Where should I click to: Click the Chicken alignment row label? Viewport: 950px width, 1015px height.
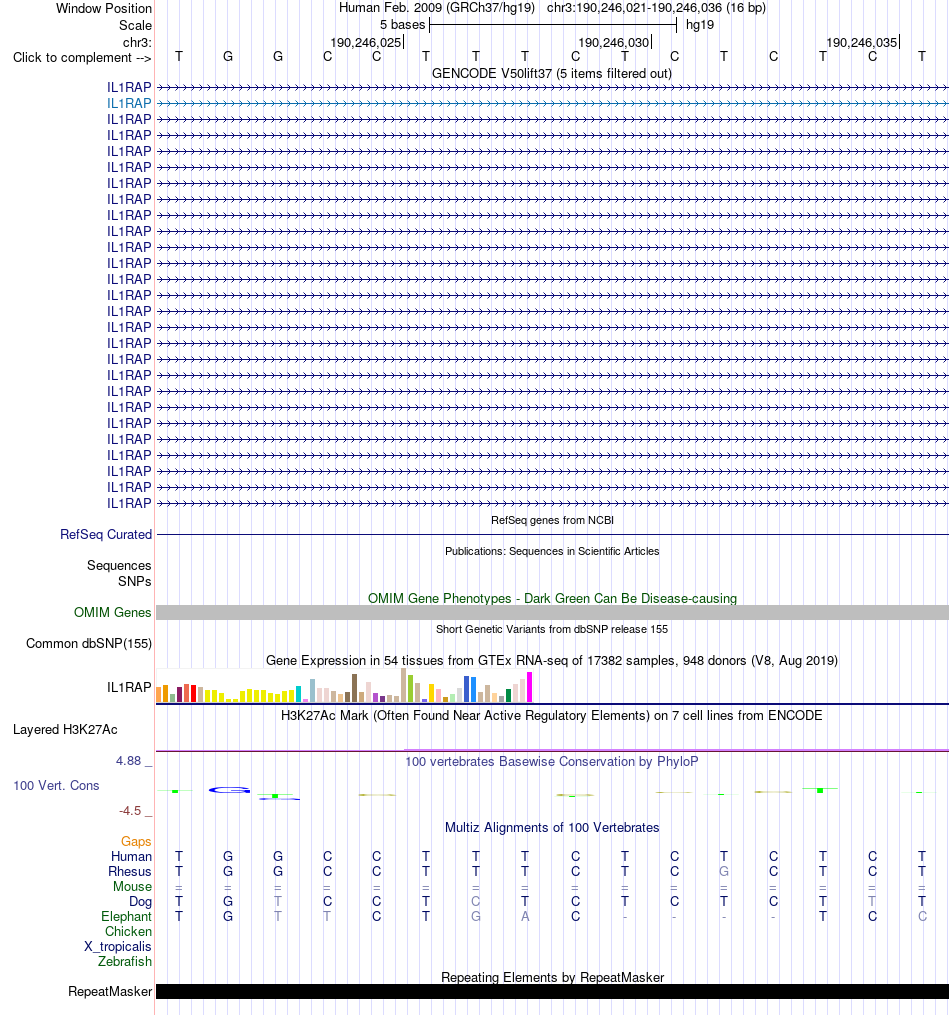[x=129, y=931]
